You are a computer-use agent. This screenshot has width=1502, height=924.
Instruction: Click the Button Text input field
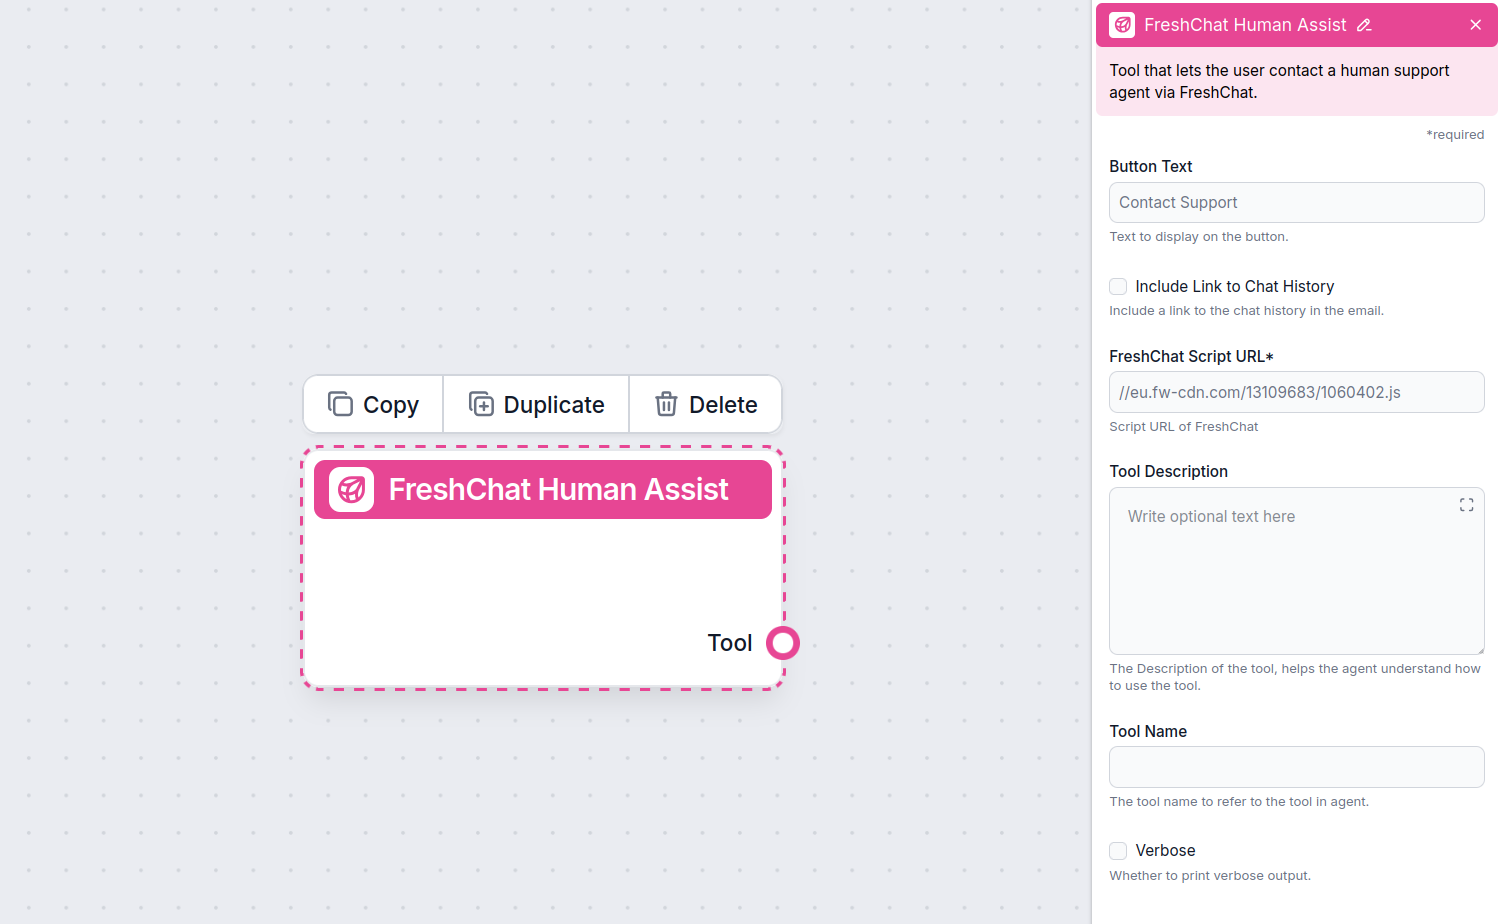[1296, 202]
